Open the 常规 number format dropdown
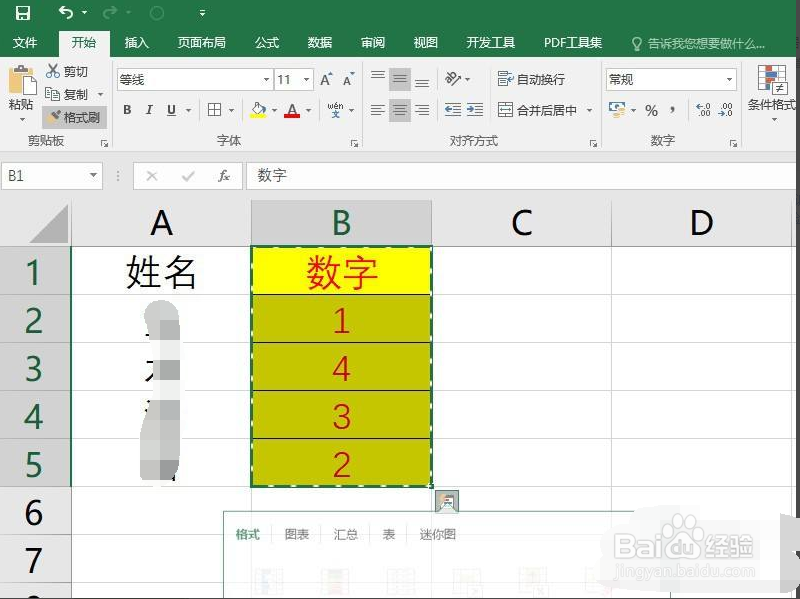 (729, 77)
